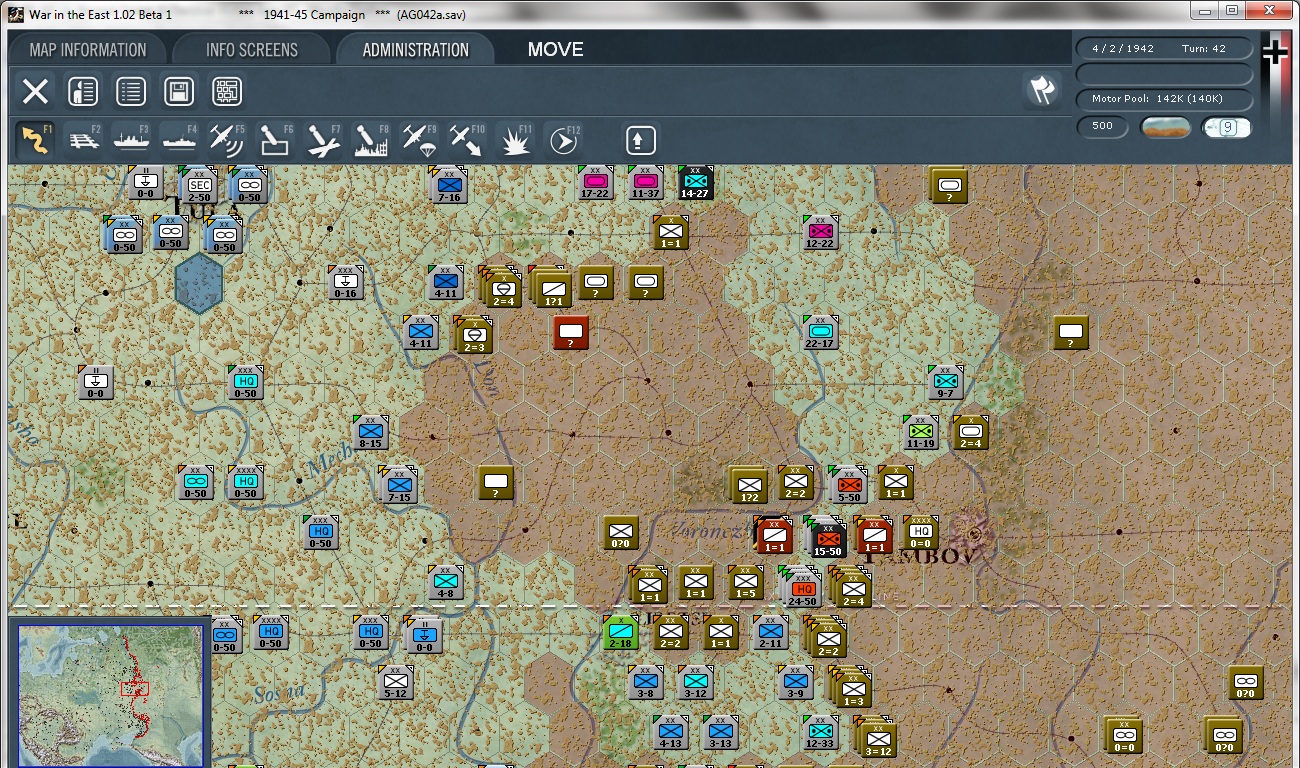This screenshot has width=1300, height=768.
Task: Select the grey counter labeled 0-16
Action: click(x=346, y=282)
